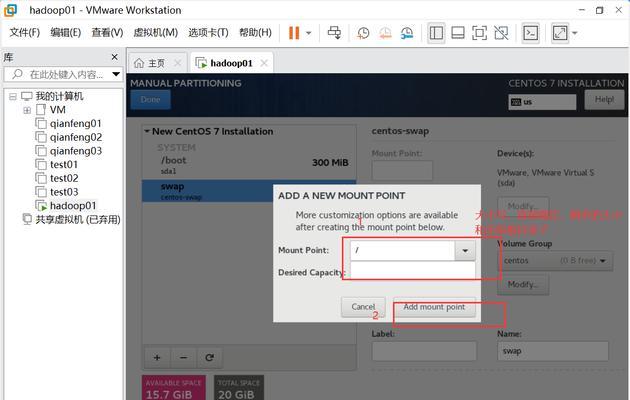Open the 查看(V) menu

pyautogui.click(x=107, y=33)
